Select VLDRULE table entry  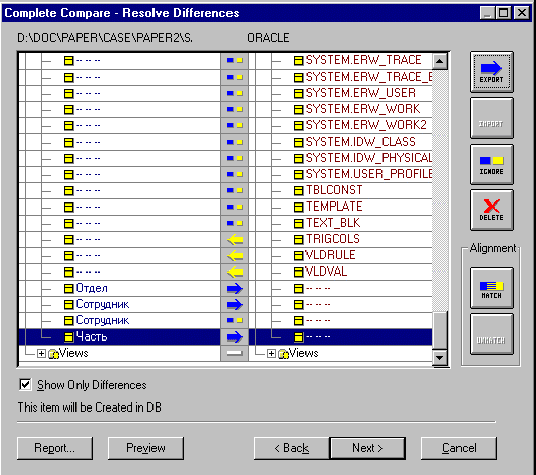(x=330, y=255)
